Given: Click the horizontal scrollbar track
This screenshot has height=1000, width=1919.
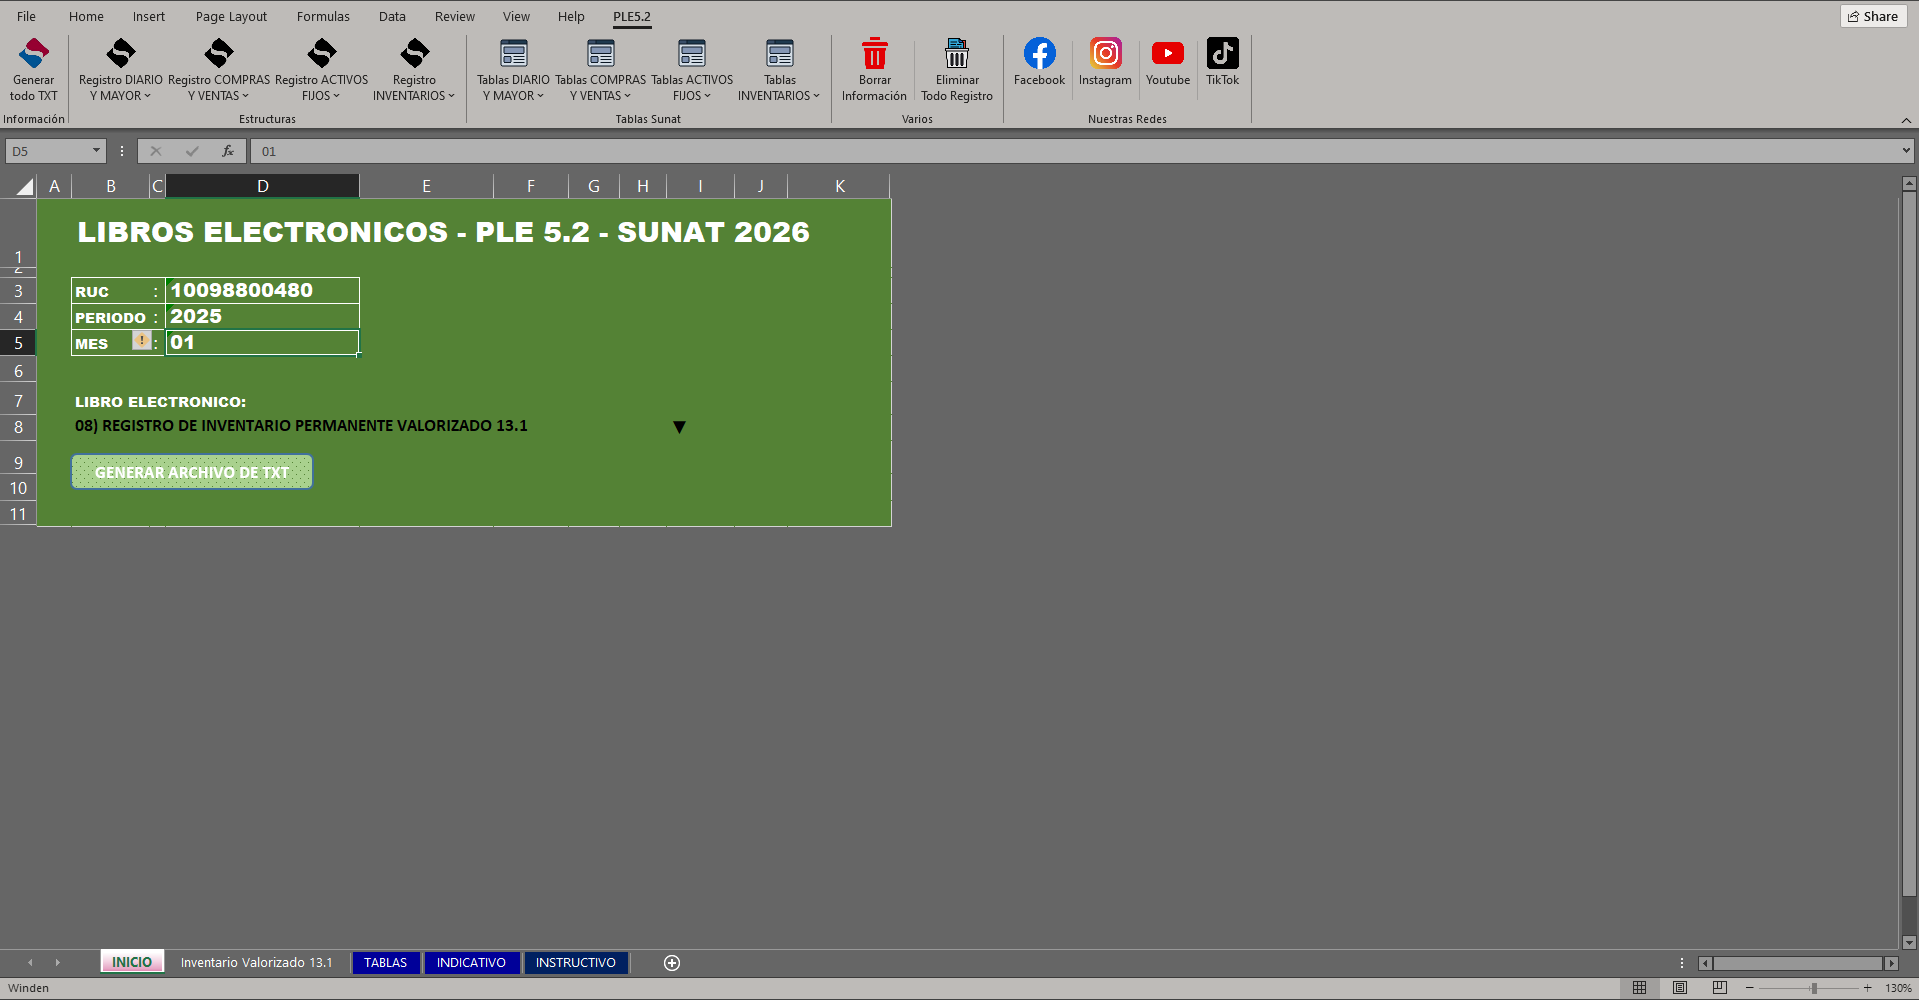Looking at the screenshot, I should click(x=1797, y=963).
